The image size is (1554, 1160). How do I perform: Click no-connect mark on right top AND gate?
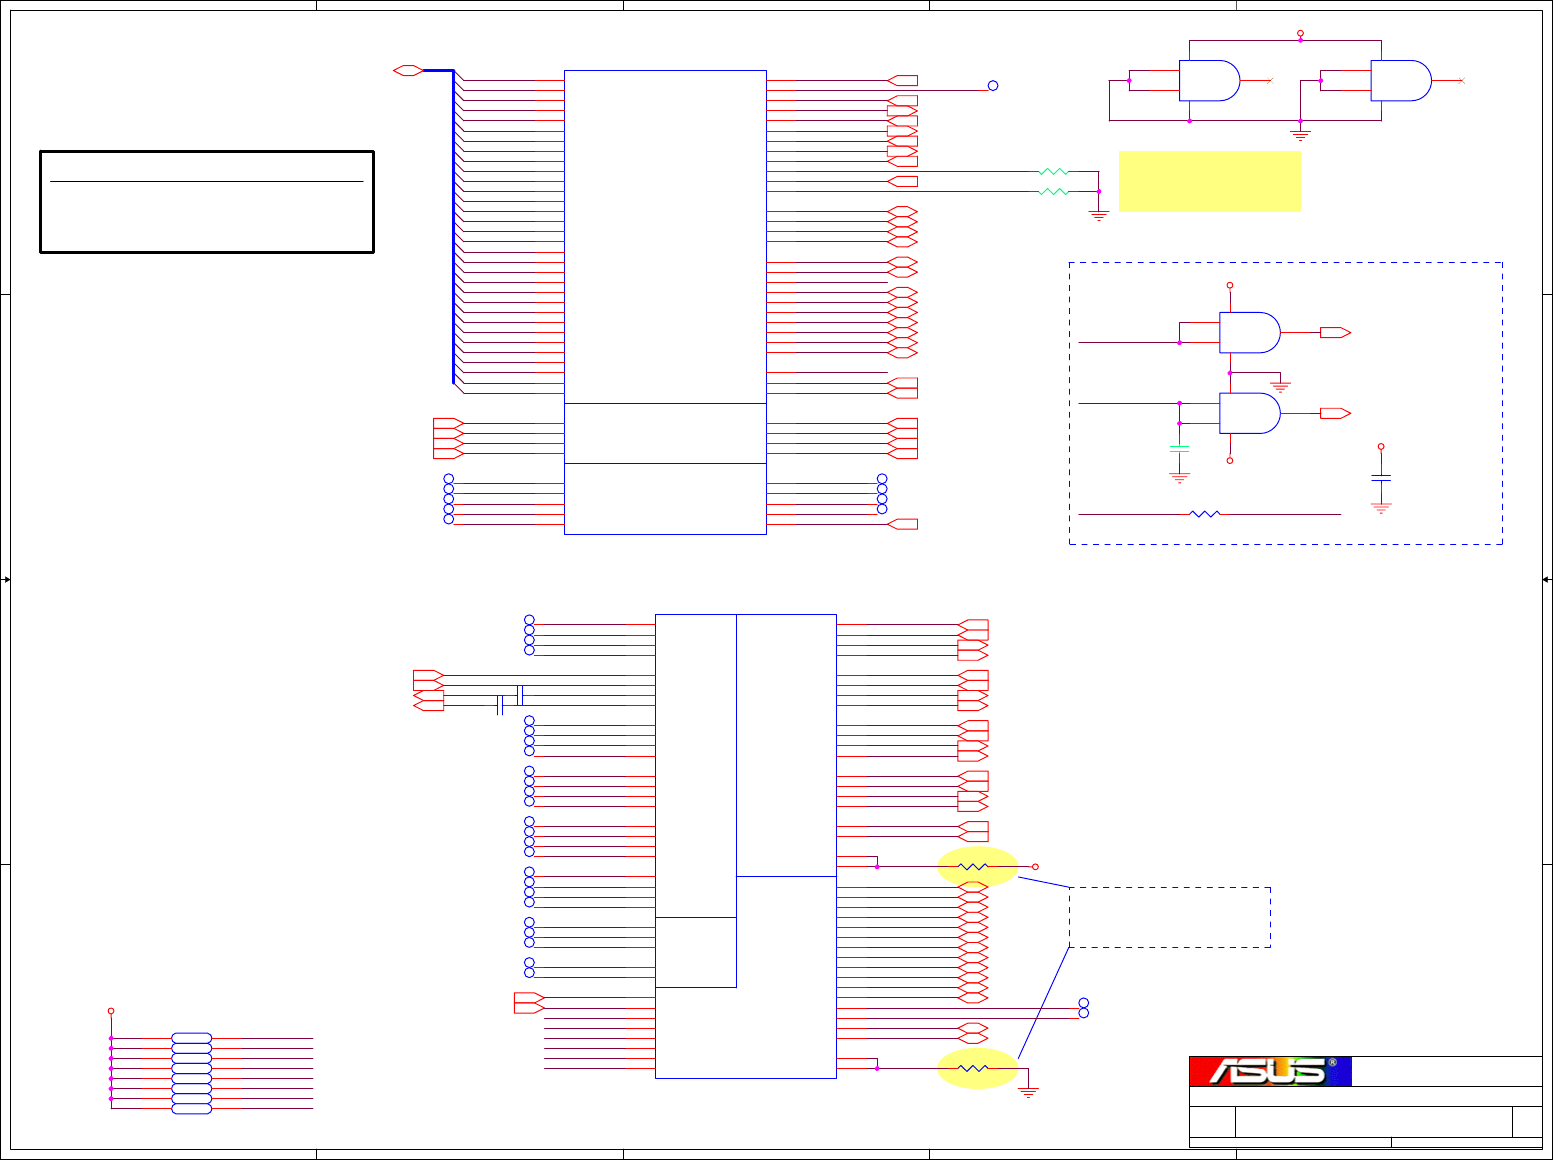[x=1462, y=81]
